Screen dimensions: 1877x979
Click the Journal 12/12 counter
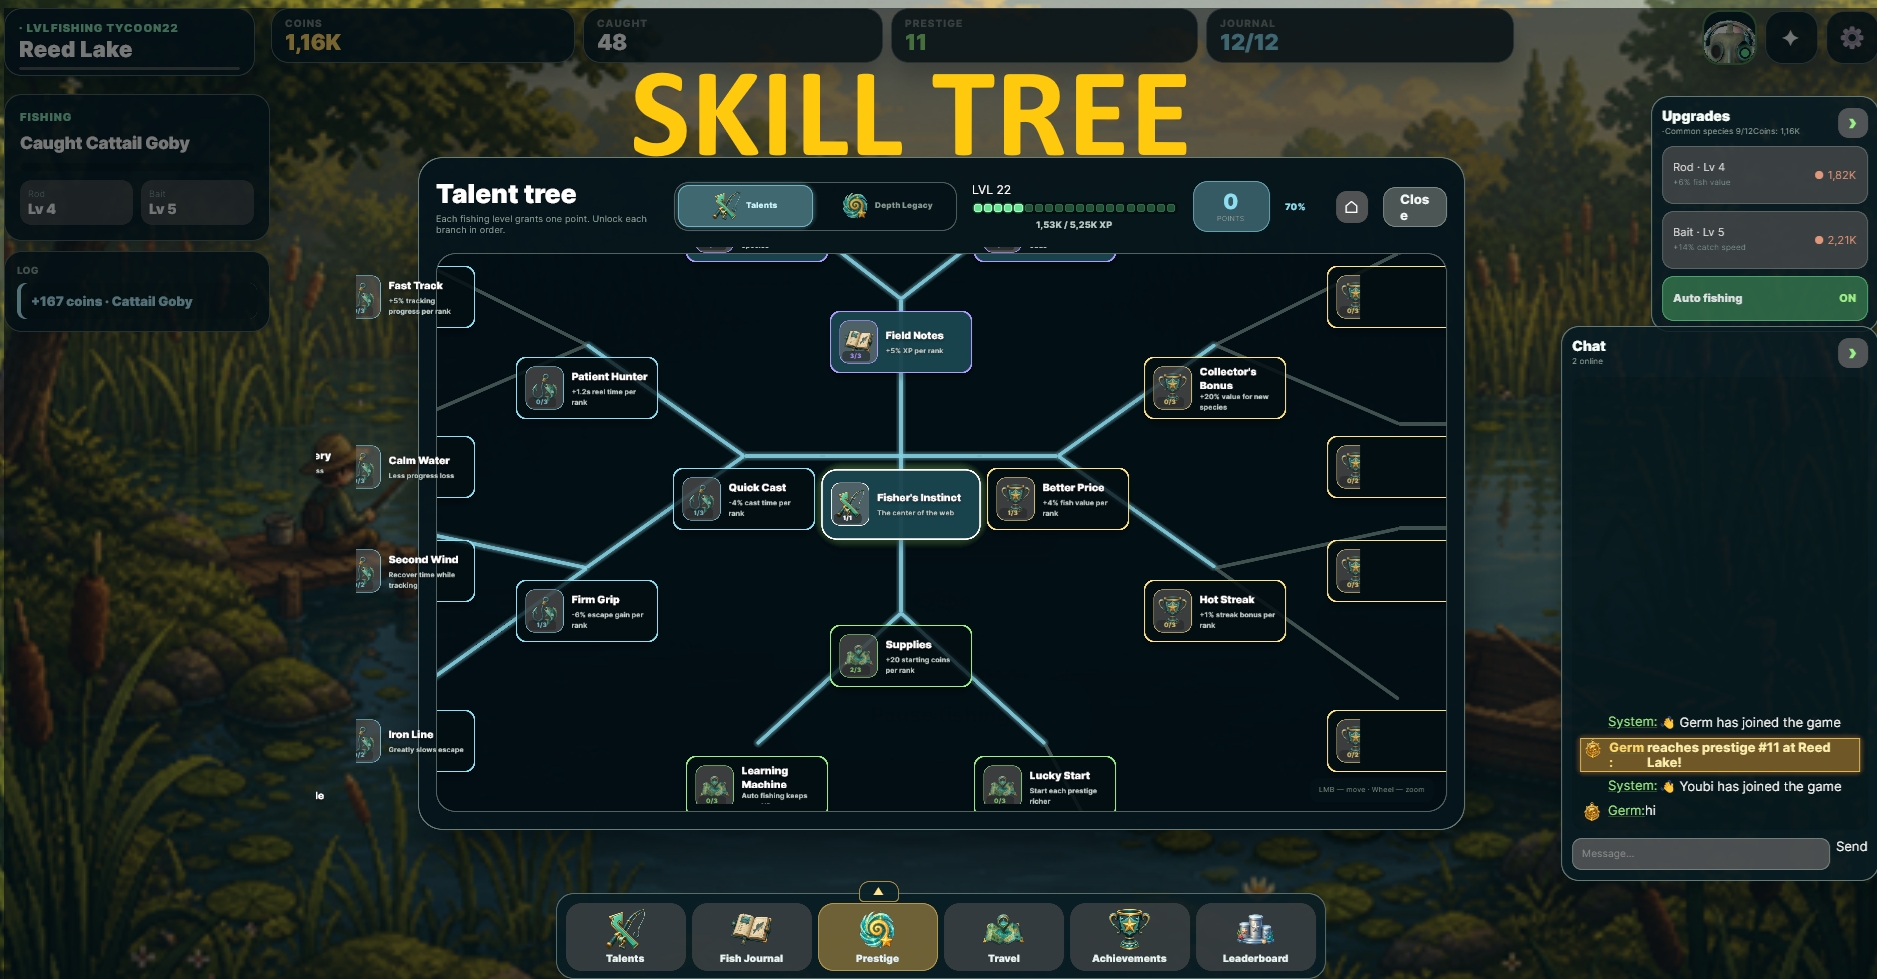[x=1359, y=36]
